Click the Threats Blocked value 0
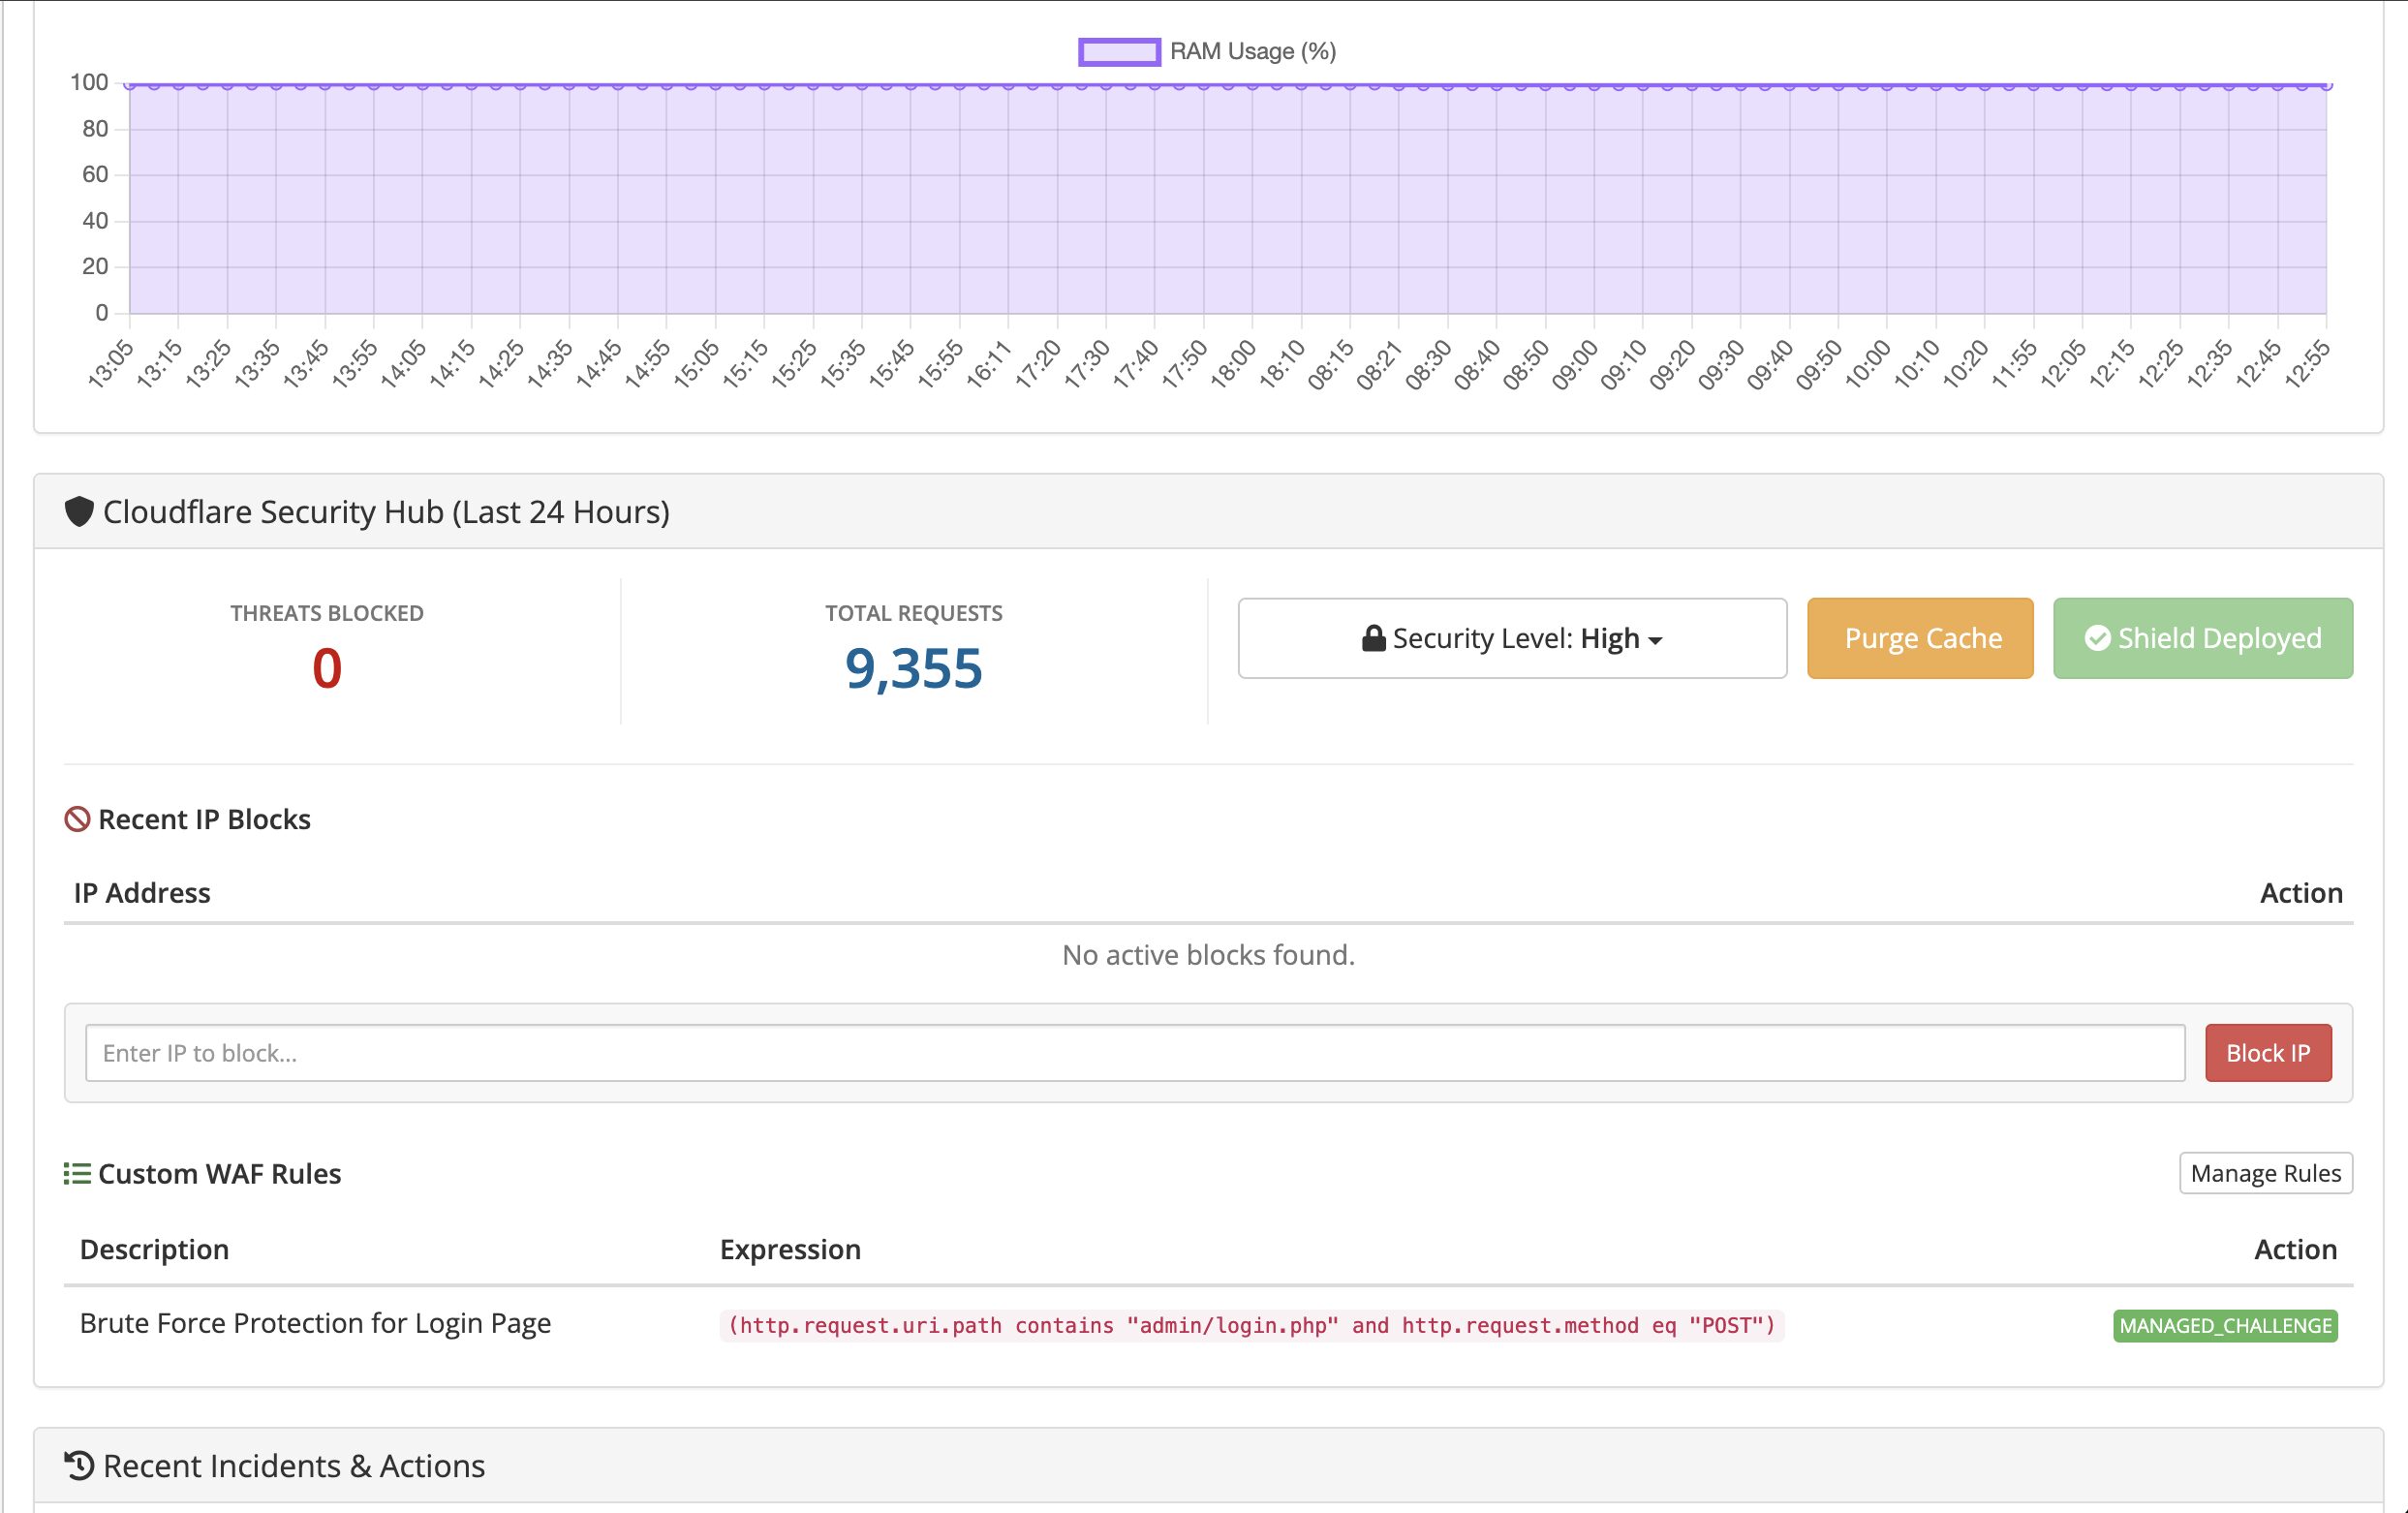The height and width of the screenshot is (1513, 2408). [327, 668]
